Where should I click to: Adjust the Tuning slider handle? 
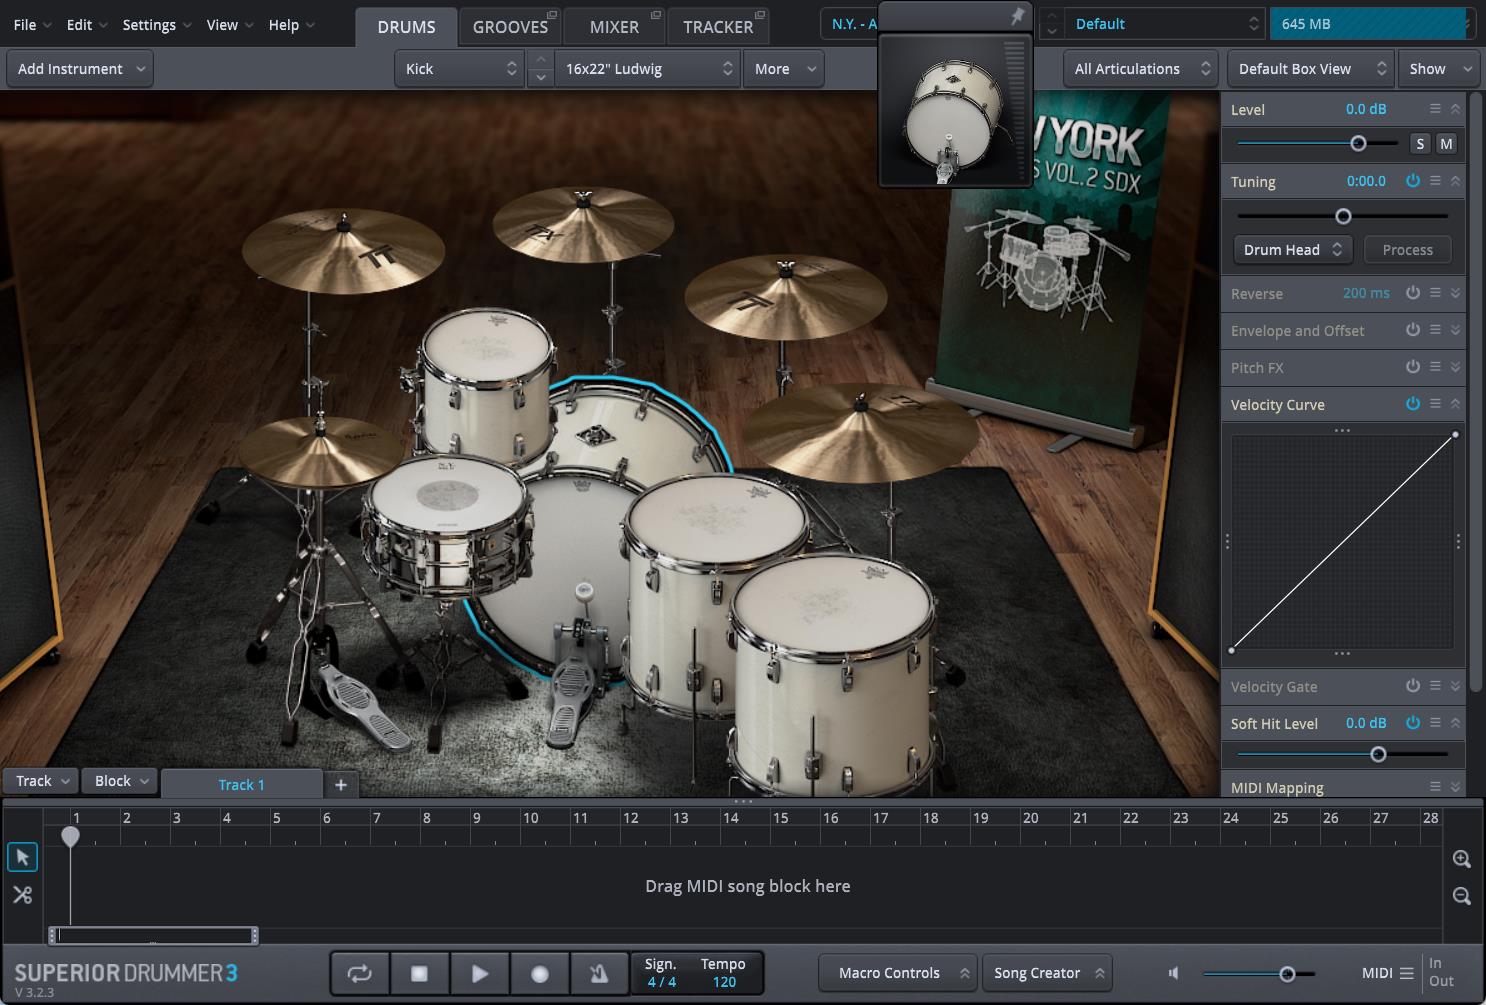[1343, 216]
